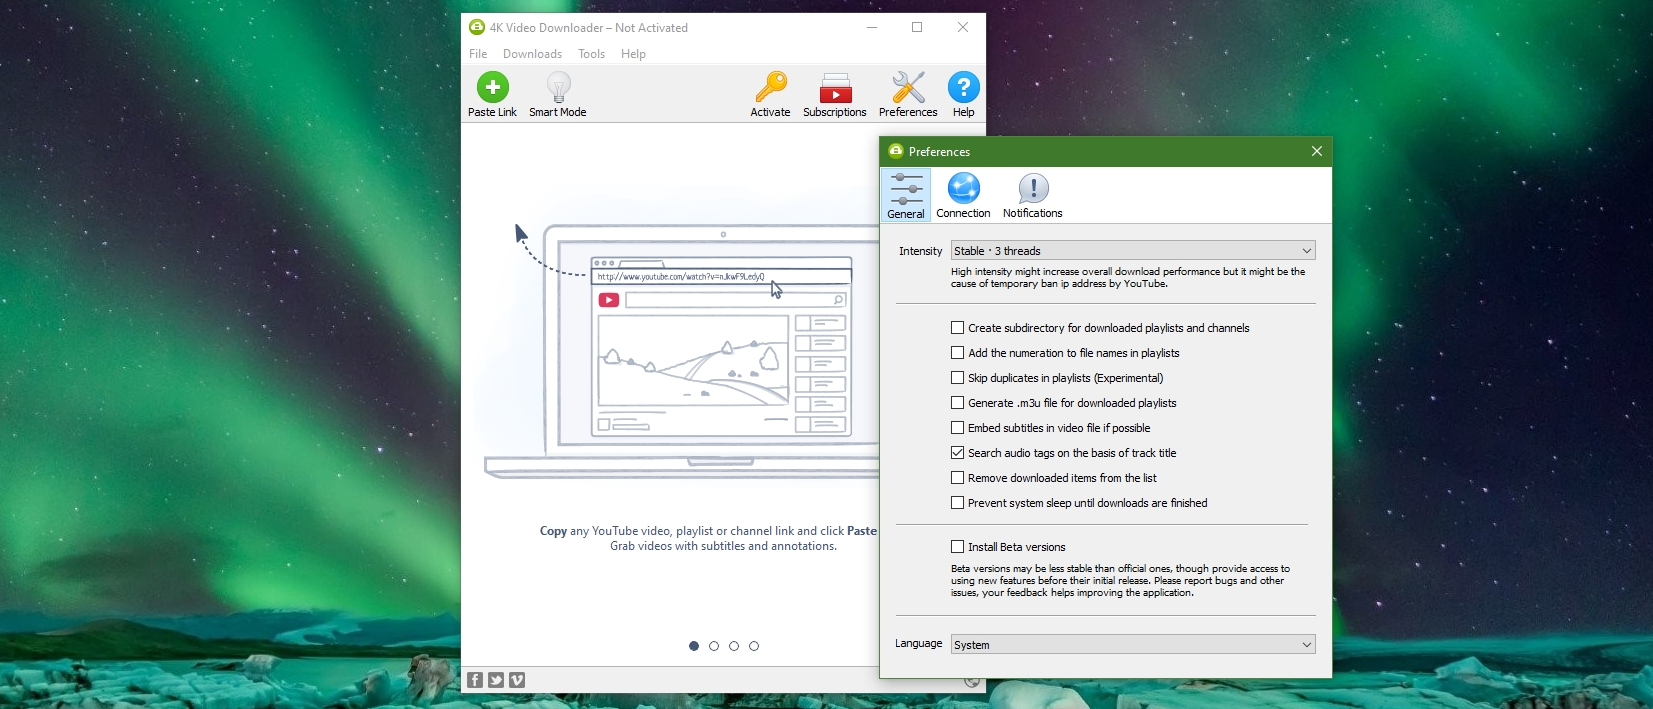This screenshot has width=1653, height=709.
Task: Click the green Paste Link icon
Action: [x=492, y=87]
